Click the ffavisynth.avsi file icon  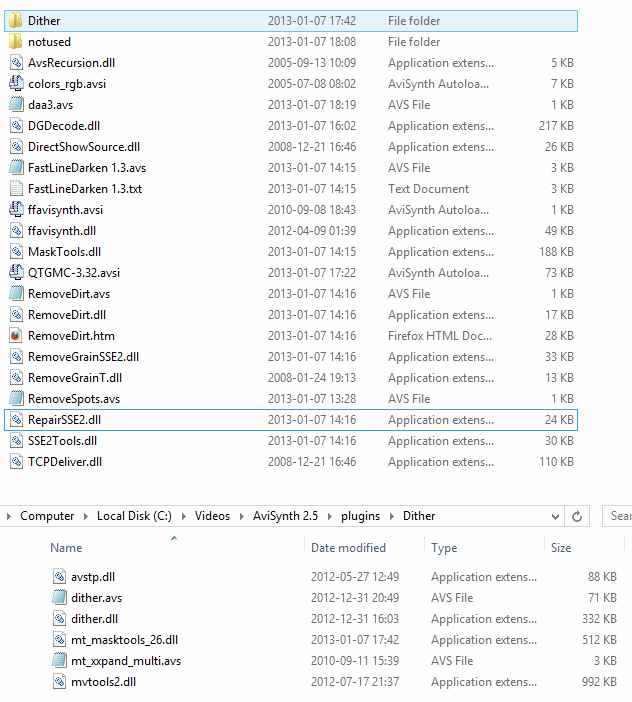16,210
